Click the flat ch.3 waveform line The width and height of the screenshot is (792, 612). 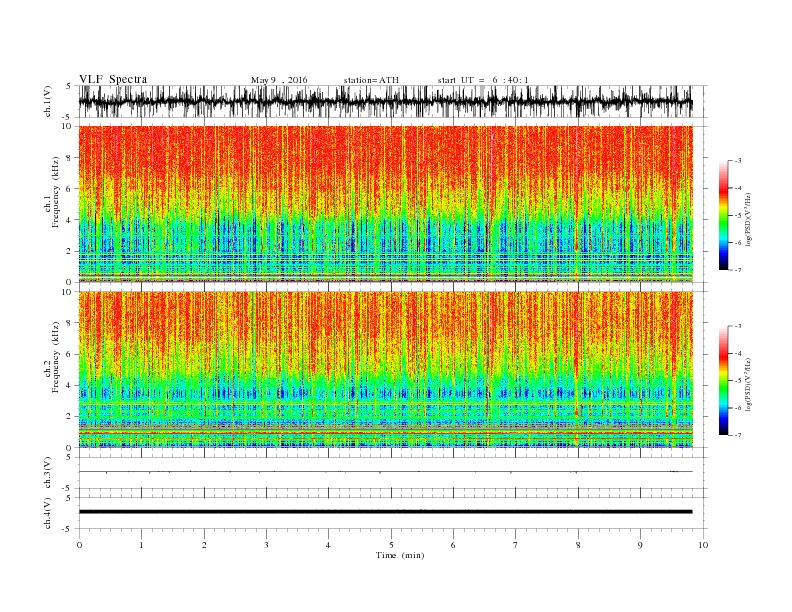click(385, 472)
